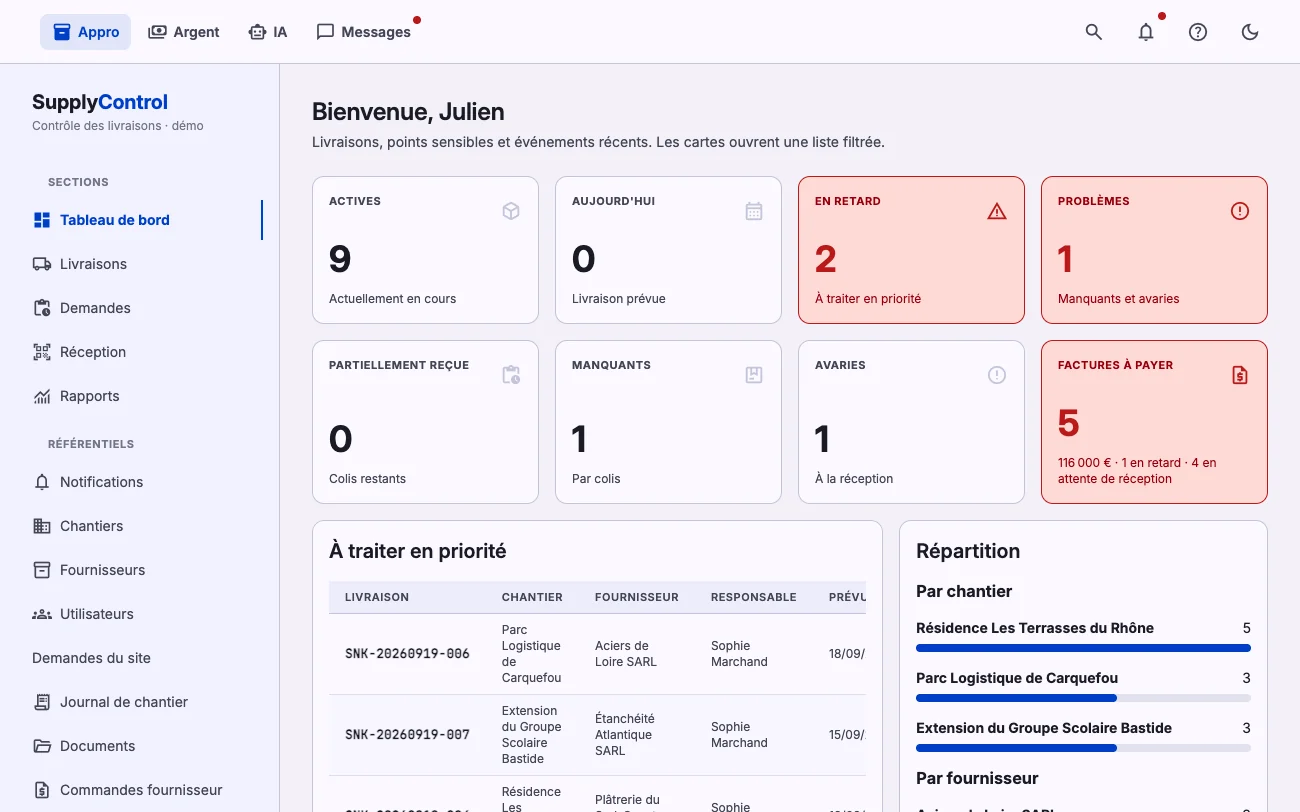The width and height of the screenshot is (1300, 812).
Task: Open the Rapports section link
Action: 140,396
